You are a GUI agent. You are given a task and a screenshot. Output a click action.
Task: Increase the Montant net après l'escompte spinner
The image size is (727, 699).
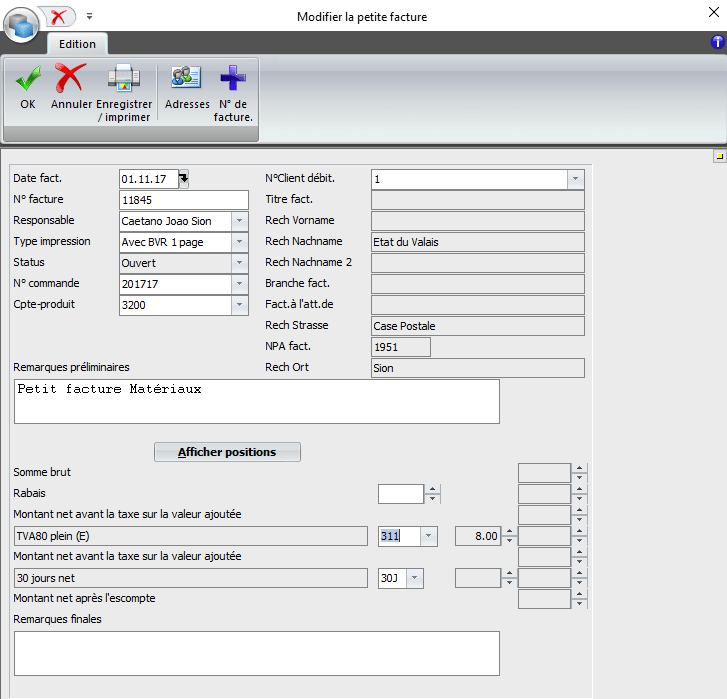[580, 594]
